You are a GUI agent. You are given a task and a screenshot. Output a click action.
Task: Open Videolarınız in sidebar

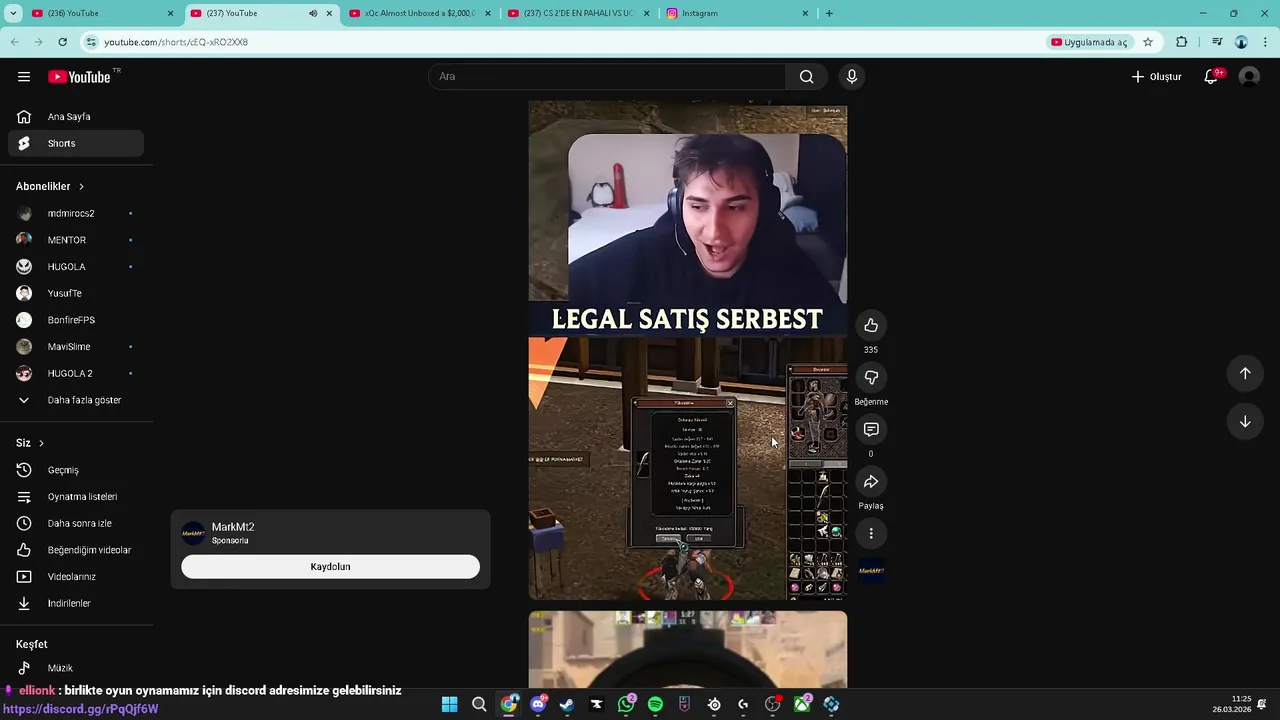tap(76, 577)
